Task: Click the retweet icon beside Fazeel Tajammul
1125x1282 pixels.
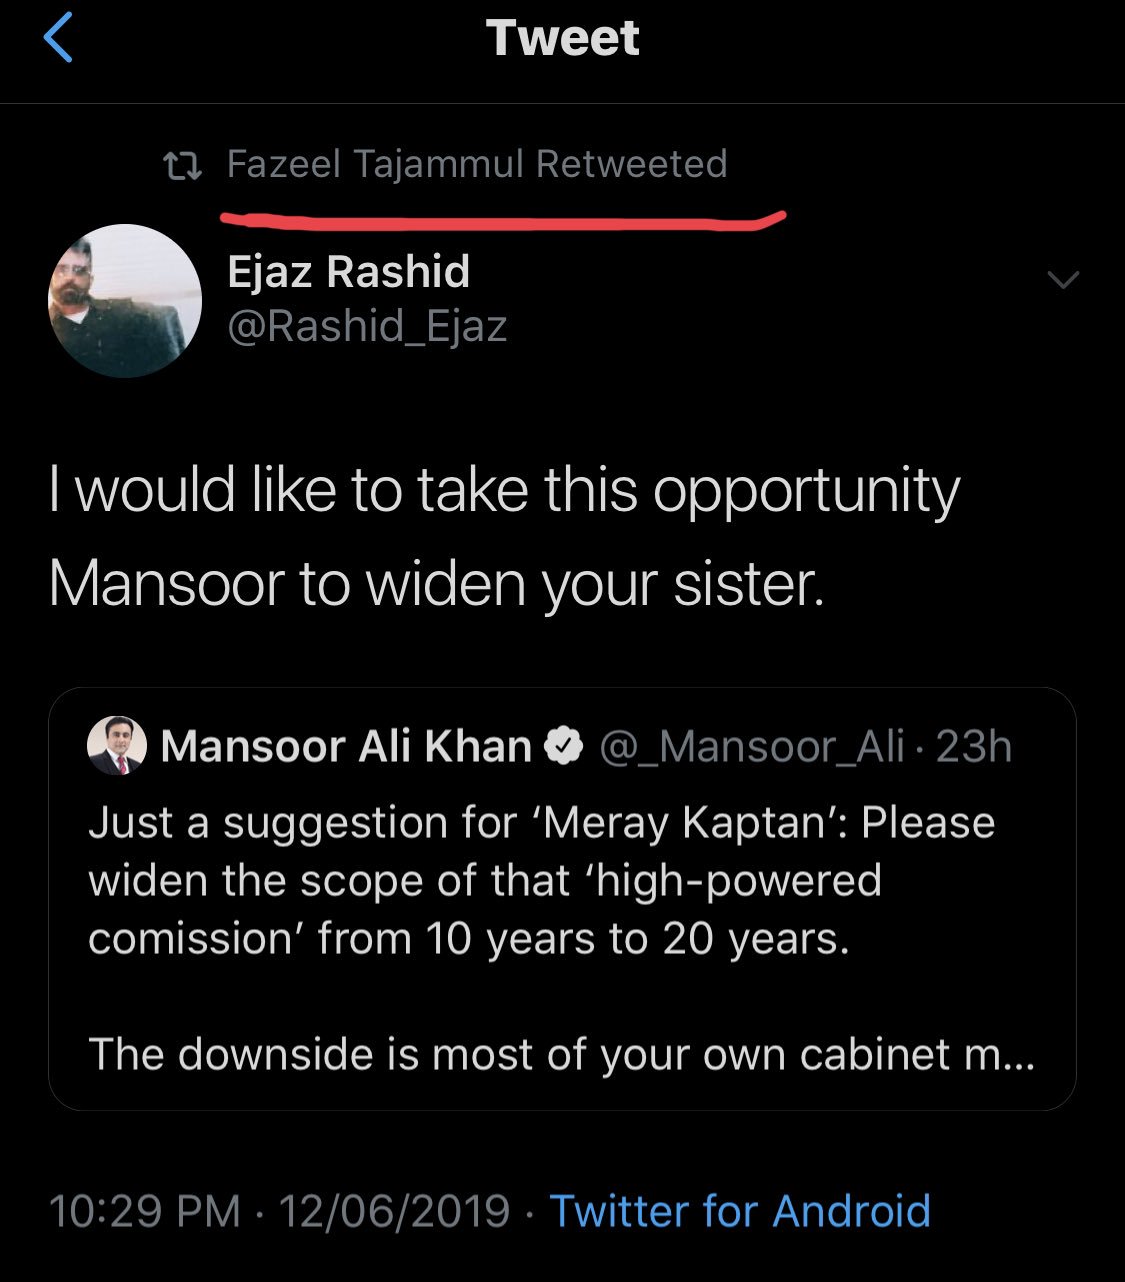Action: (x=183, y=166)
